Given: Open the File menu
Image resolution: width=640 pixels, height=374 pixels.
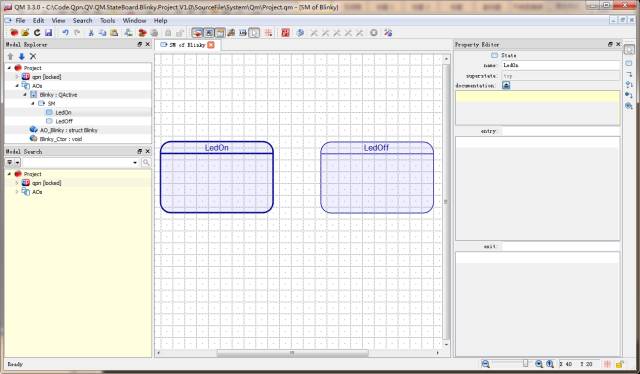Looking at the screenshot, I should (20, 20).
